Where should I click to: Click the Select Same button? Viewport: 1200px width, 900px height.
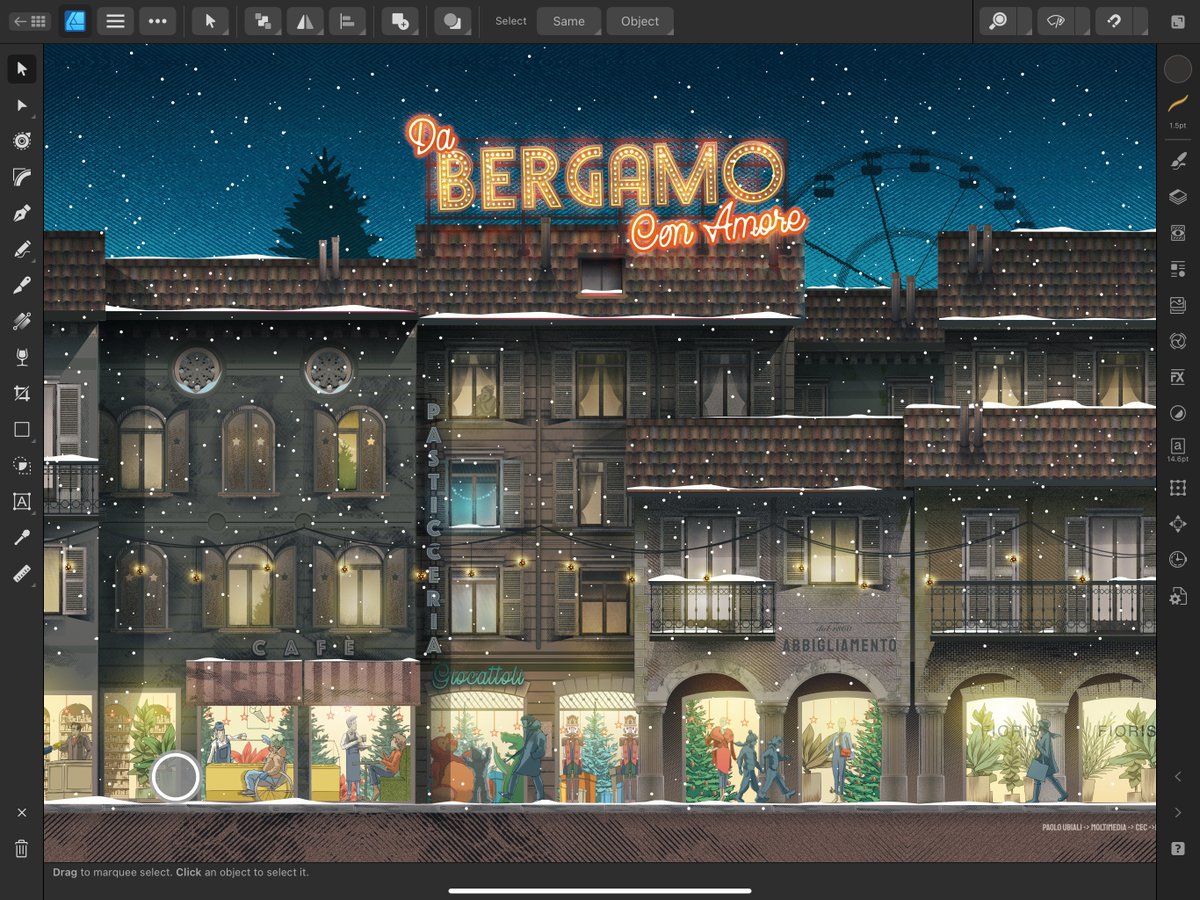coord(569,21)
